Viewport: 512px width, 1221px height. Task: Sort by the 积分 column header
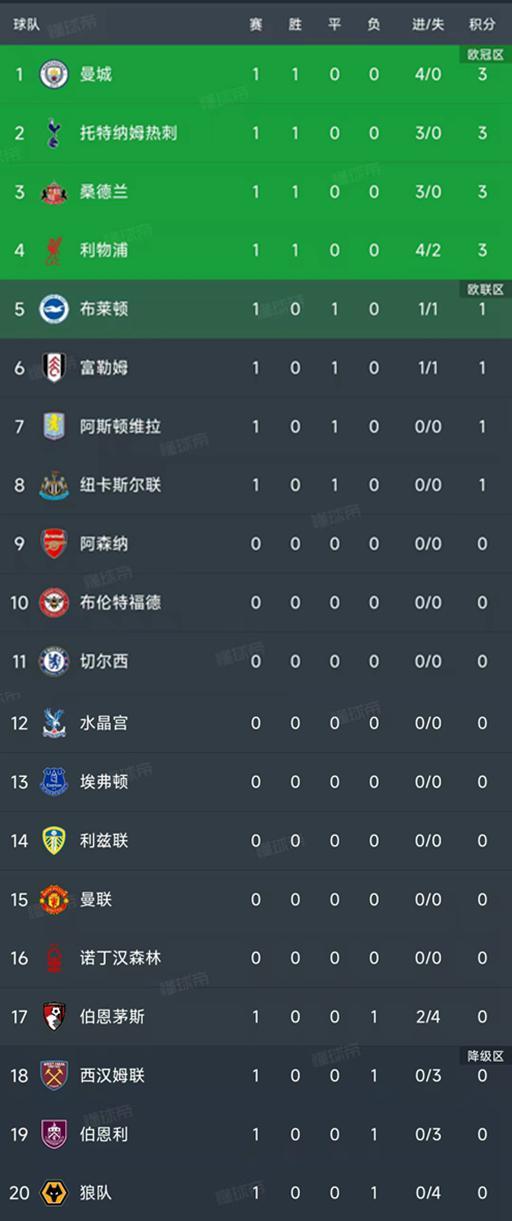482,24
